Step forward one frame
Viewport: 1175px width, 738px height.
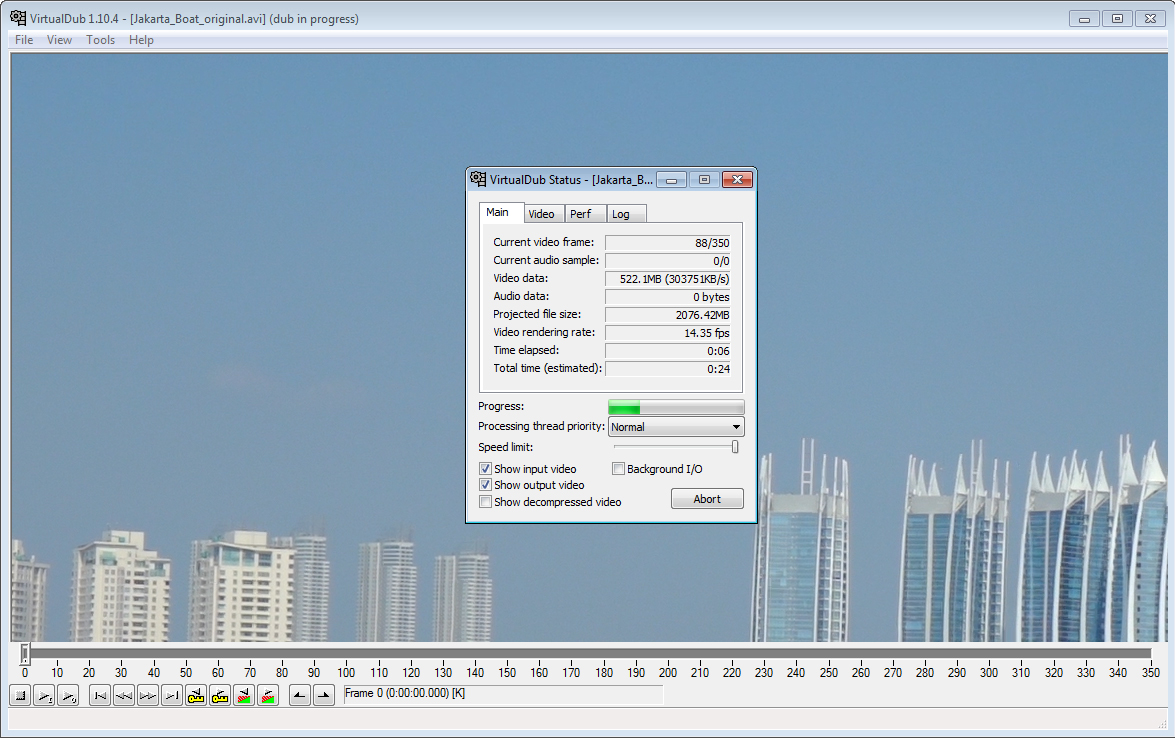click(148, 696)
